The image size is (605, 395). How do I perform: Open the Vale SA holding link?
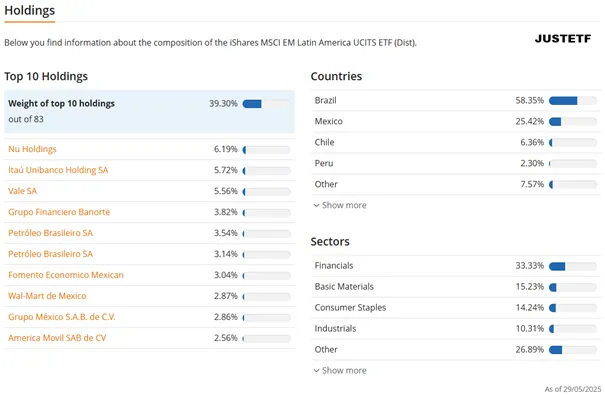click(23, 191)
